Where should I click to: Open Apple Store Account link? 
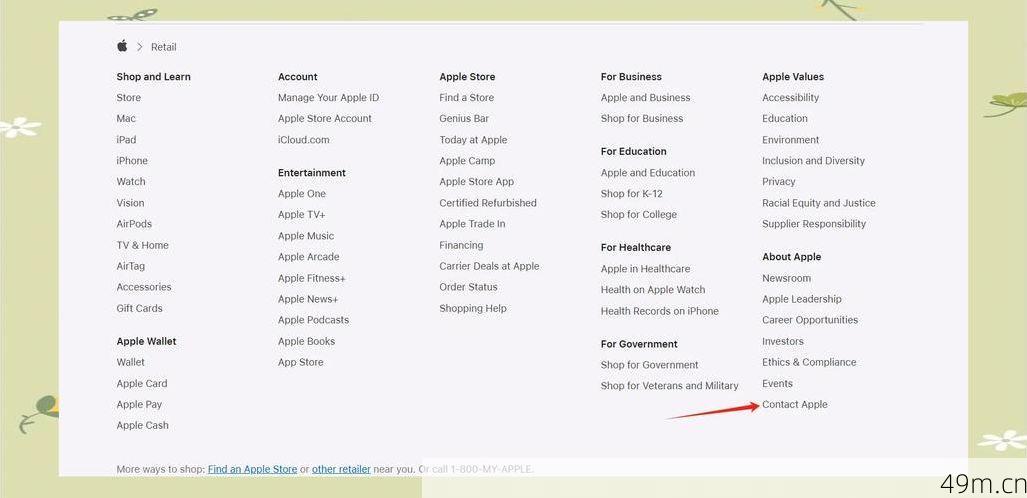[x=325, y=119]
